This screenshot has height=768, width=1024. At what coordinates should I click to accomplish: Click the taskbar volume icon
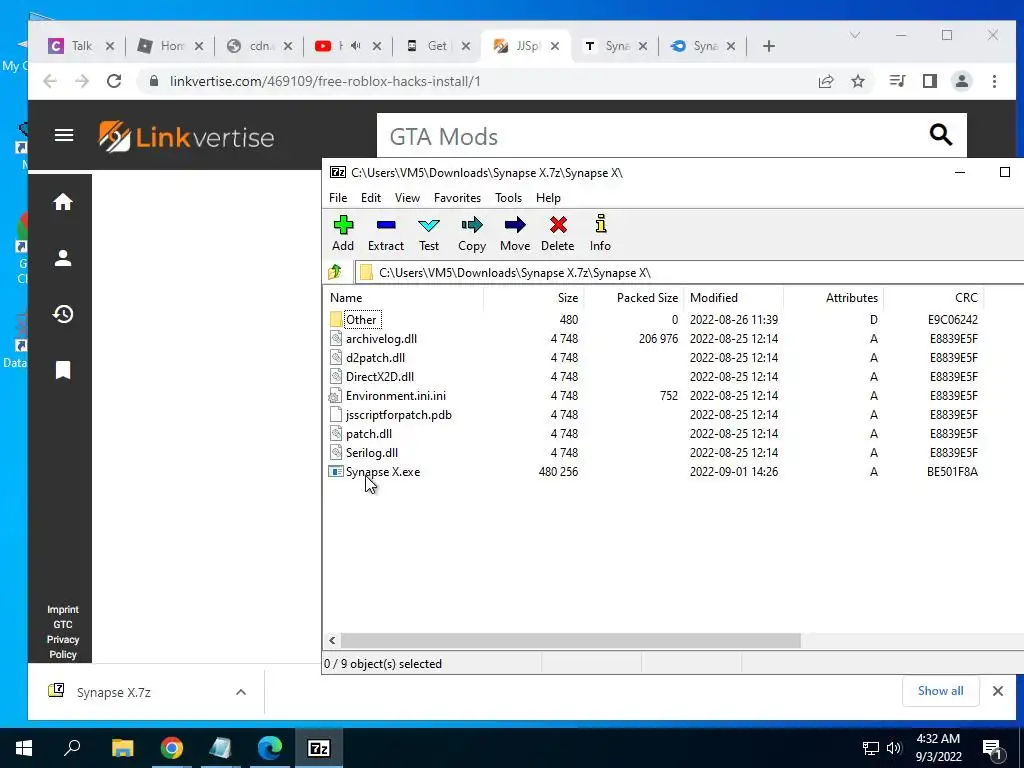[894, 748]
